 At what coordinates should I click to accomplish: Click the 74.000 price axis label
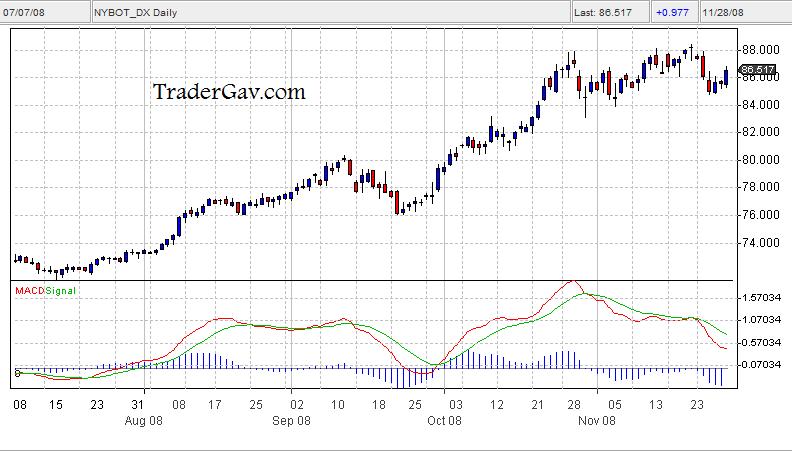[760, 243]
